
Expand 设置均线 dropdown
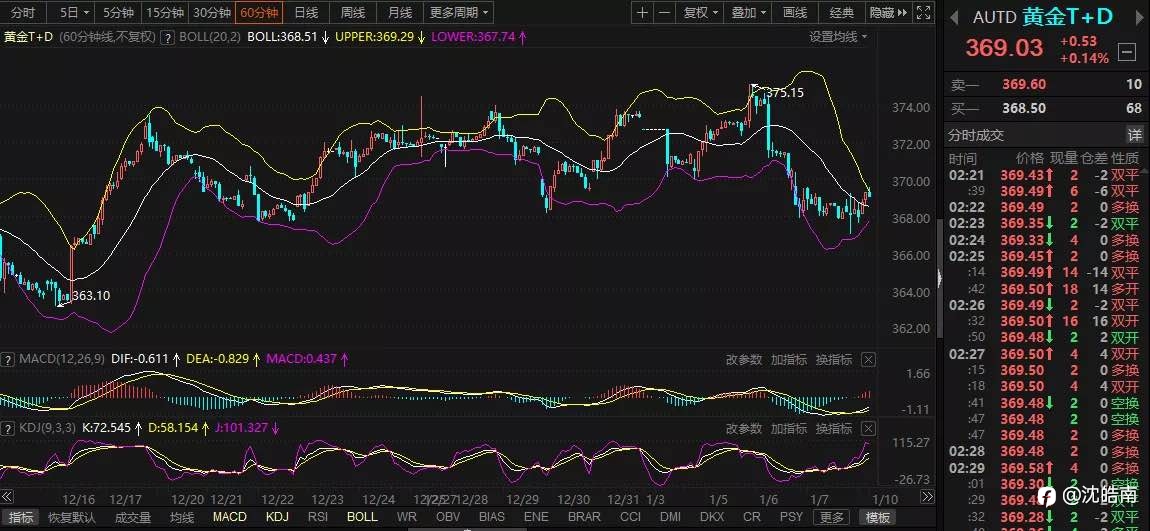(838, 37)
